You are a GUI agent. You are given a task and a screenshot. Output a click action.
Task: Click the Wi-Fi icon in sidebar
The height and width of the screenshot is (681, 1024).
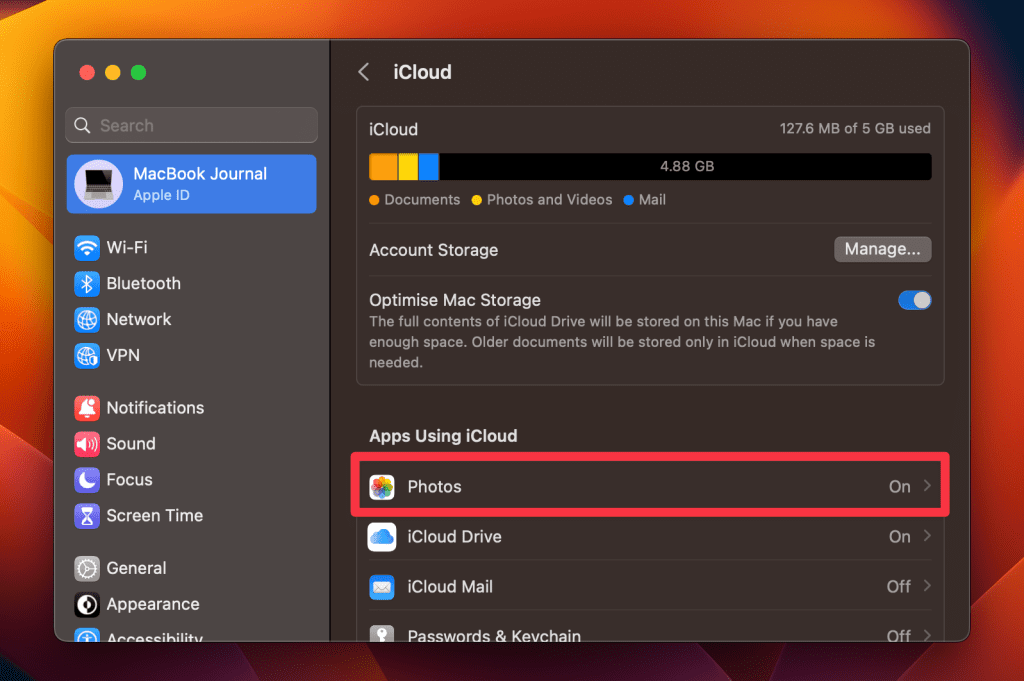88,248
